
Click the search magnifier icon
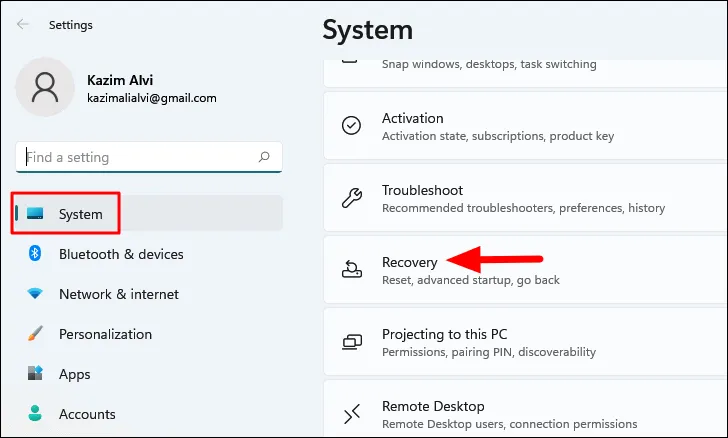coord(264,157)
